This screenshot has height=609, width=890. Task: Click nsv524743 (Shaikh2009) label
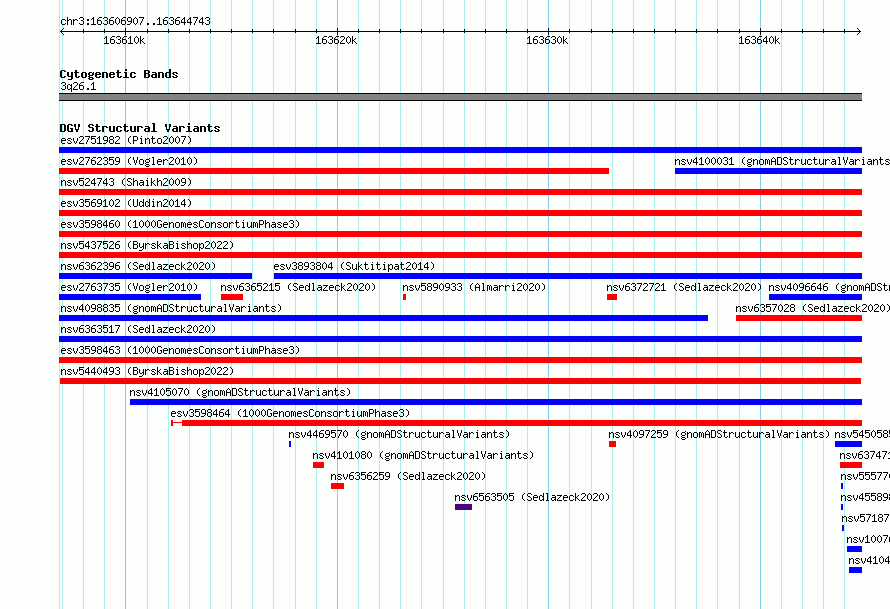(126, 182)
